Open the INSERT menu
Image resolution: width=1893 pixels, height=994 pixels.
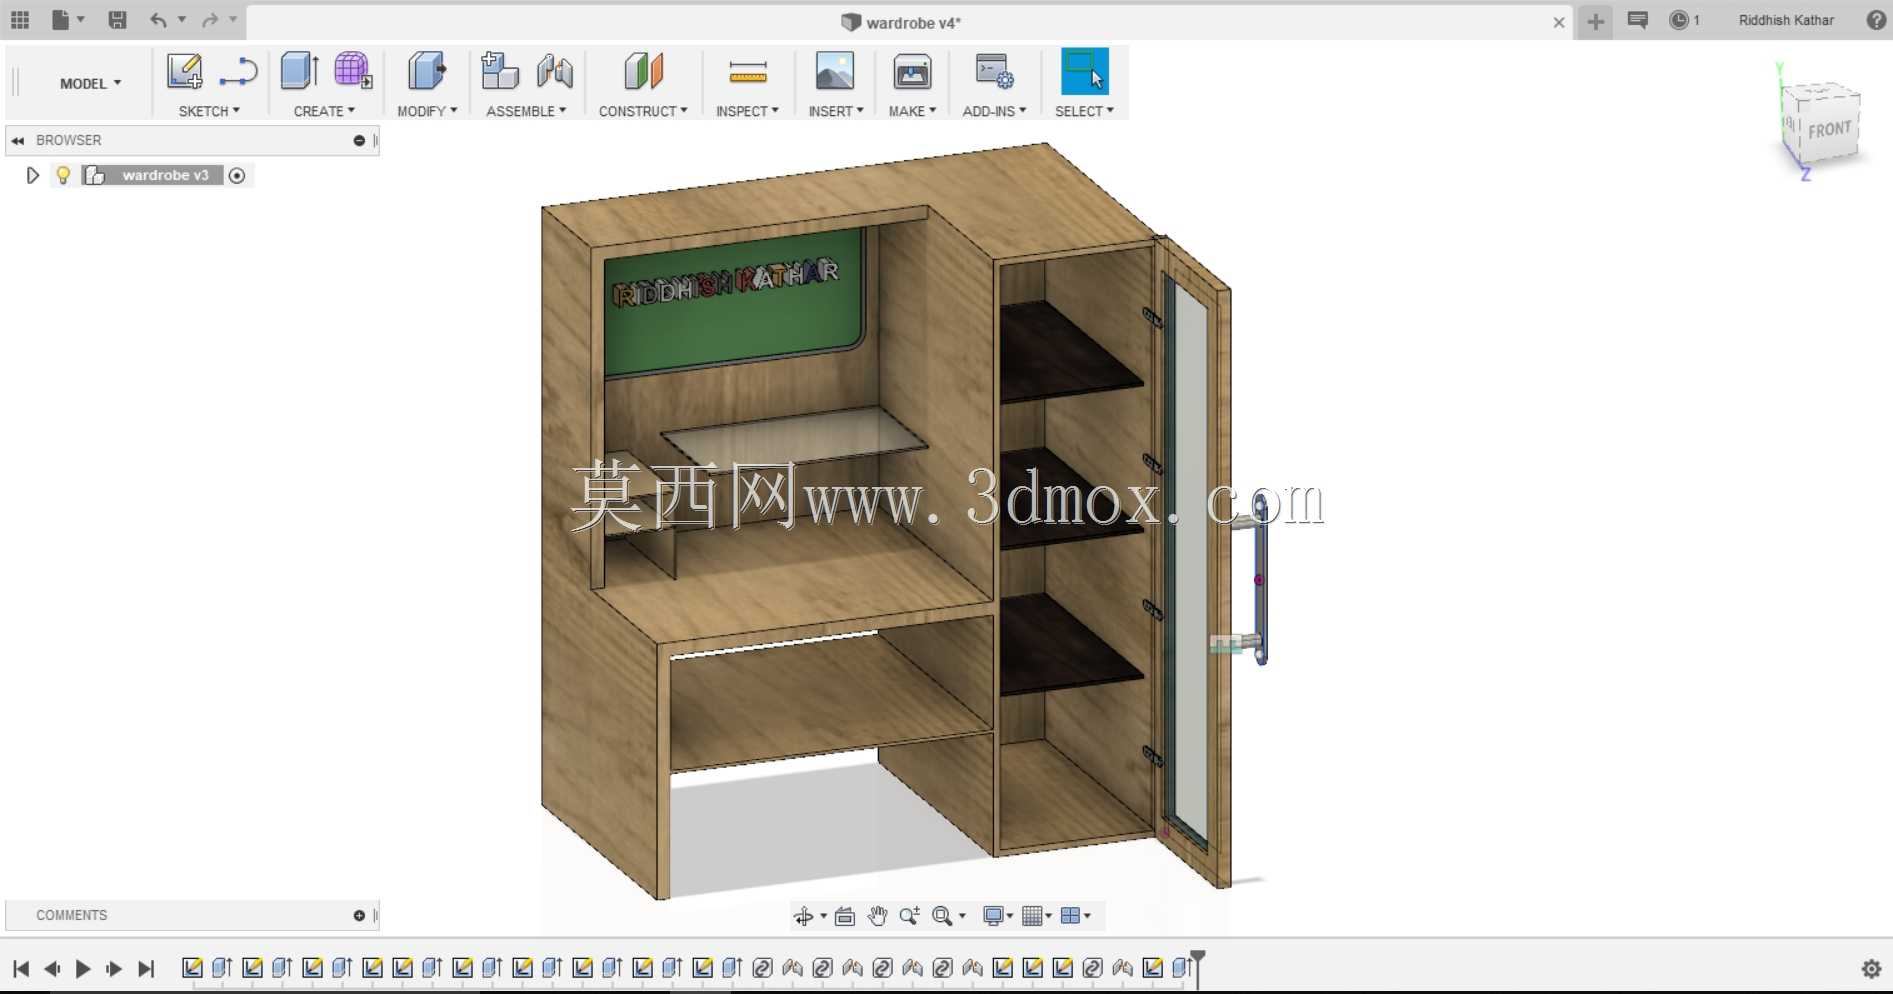[x=836, y=111]
